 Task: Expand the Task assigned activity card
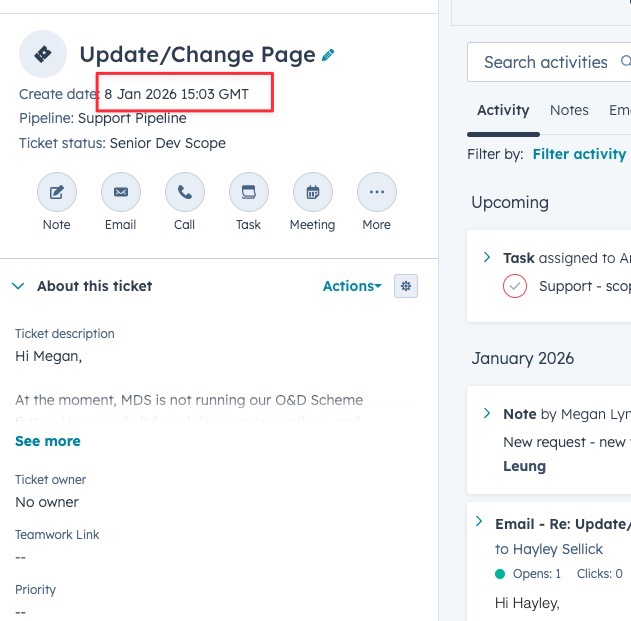point(487,257)
